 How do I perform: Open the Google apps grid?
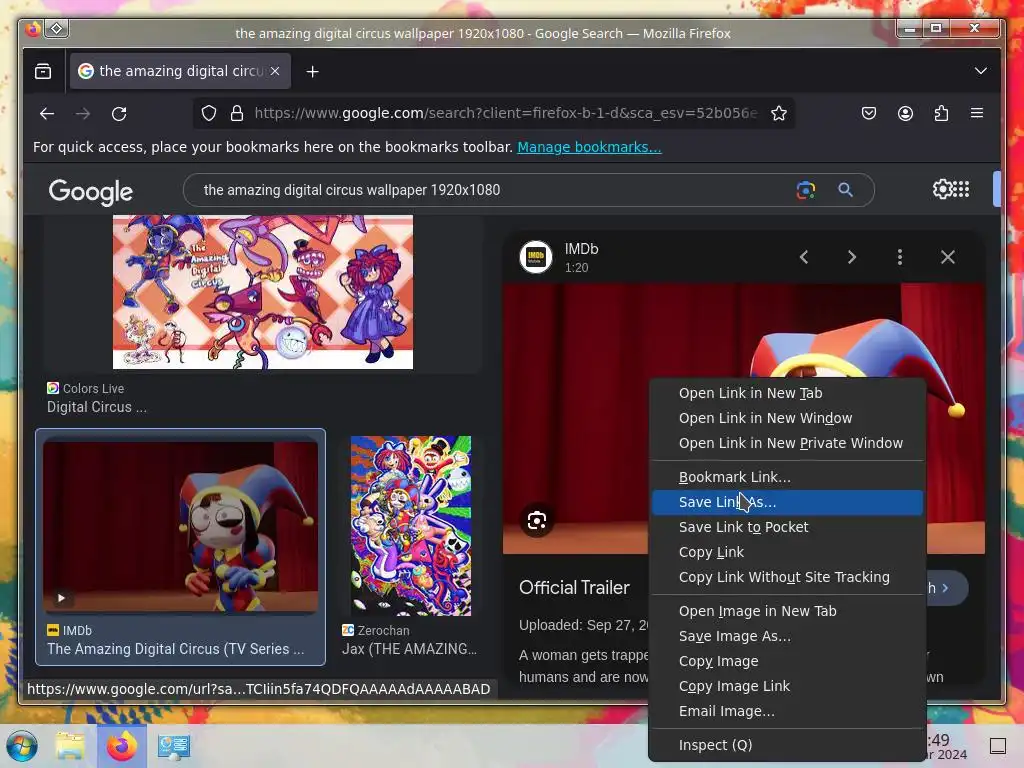click(x=961, y=189)
